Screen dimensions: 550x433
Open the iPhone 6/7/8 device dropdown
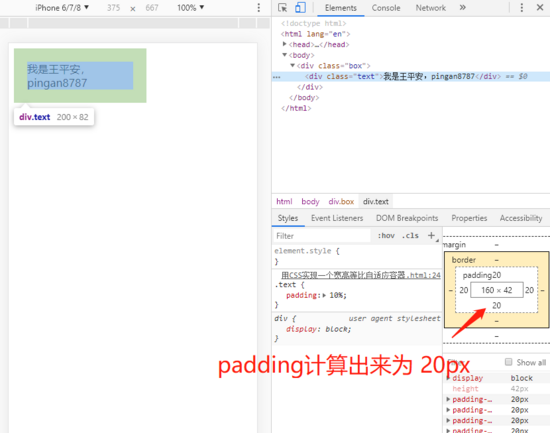tap(62, 8)
